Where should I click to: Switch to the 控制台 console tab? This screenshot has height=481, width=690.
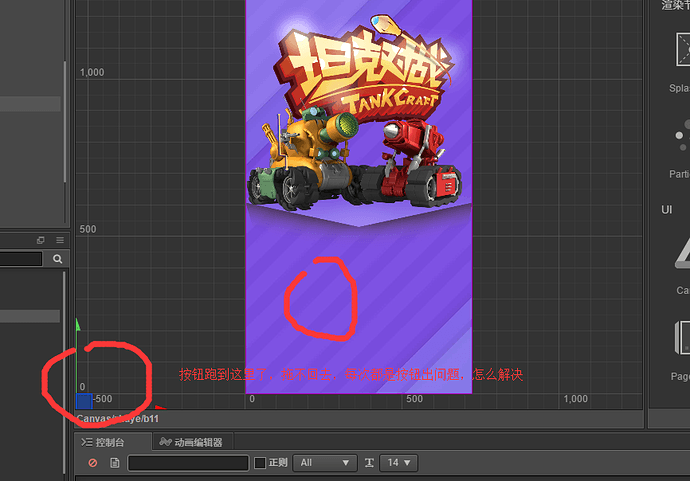103,442
